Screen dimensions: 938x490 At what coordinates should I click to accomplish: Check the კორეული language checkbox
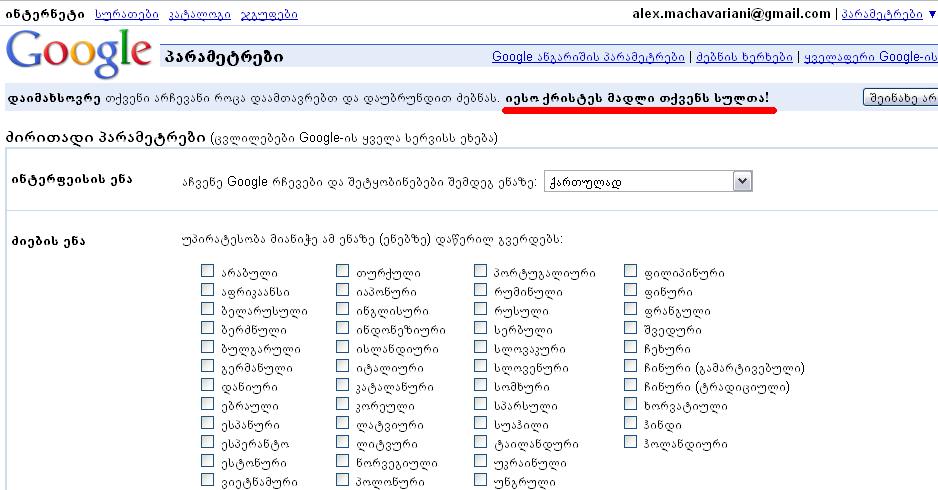click(343, 404)
